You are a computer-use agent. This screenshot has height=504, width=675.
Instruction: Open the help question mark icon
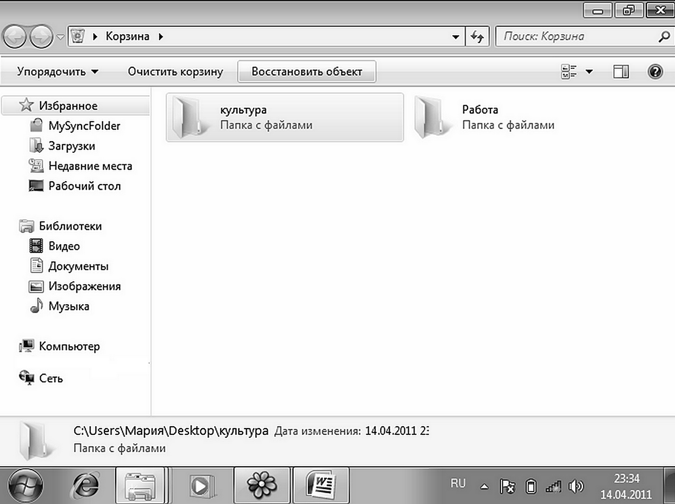tap(655, 72)
